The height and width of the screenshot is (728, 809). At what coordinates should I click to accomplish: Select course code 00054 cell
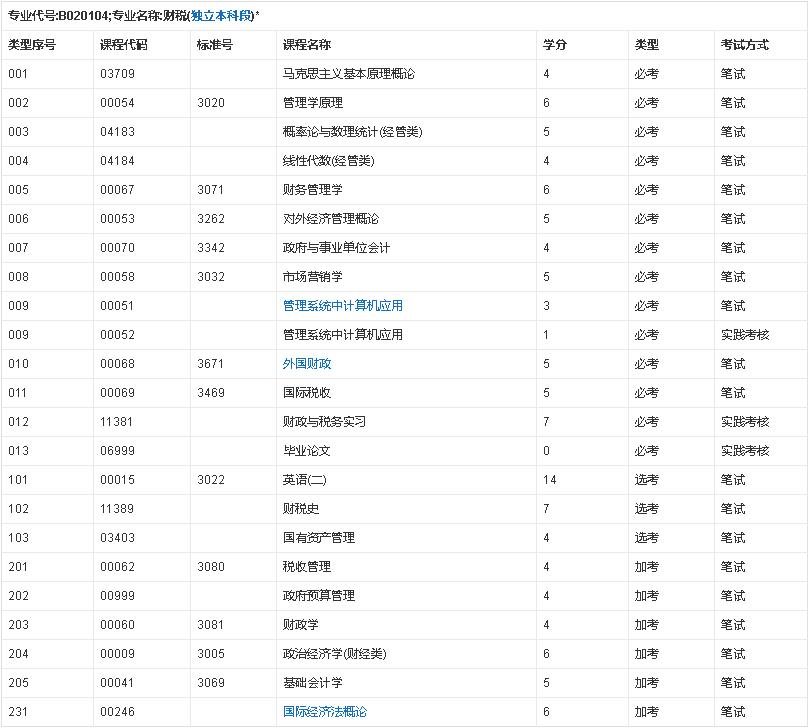[117, 103]
